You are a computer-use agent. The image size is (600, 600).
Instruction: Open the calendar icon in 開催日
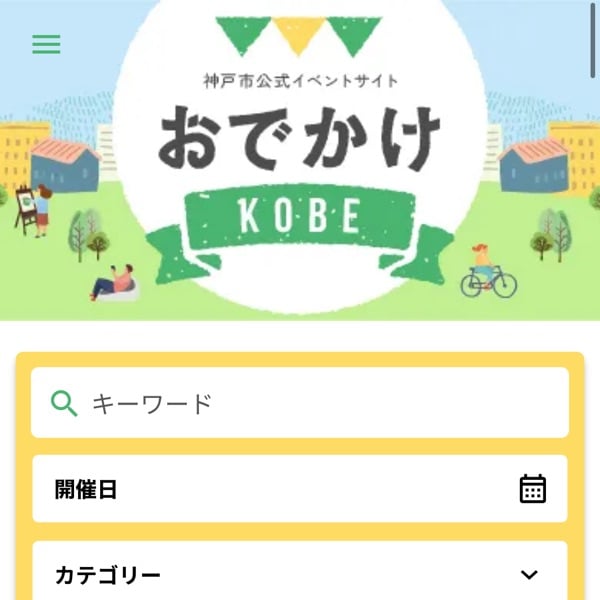[533, 489]
